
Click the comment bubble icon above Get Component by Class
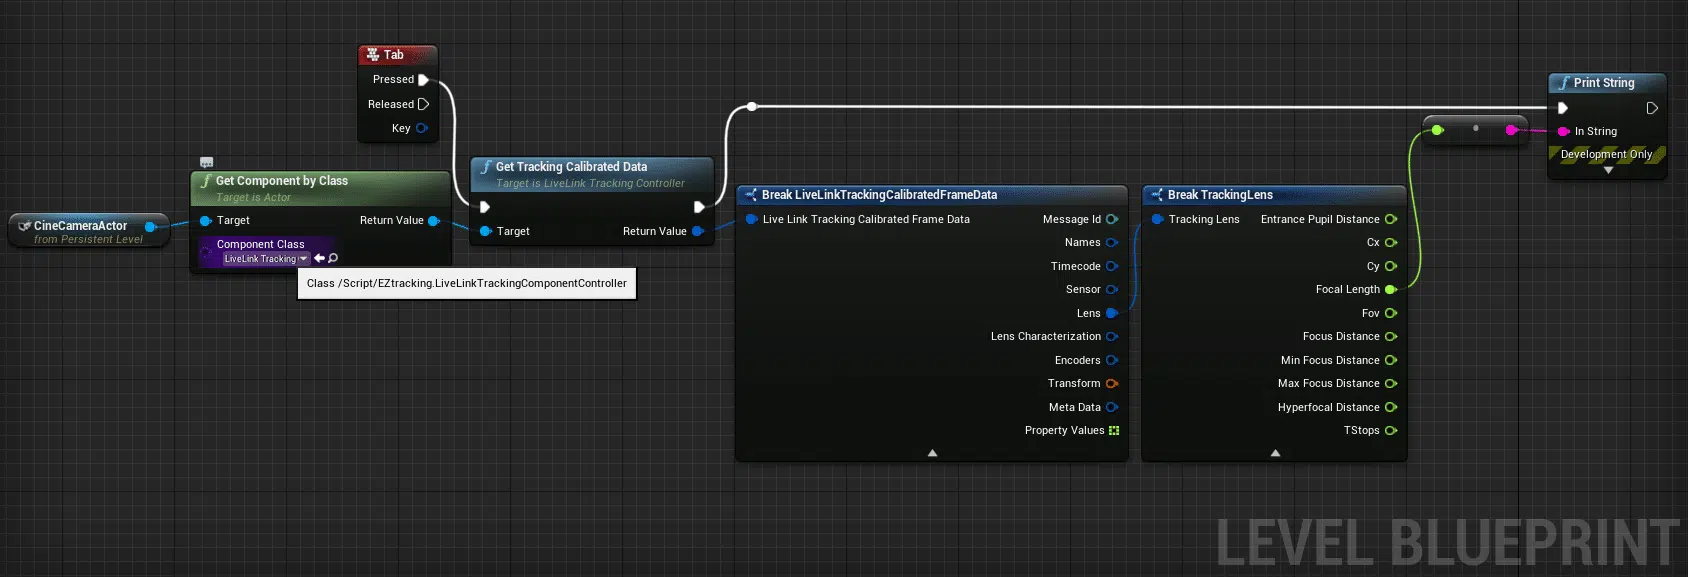206,162
